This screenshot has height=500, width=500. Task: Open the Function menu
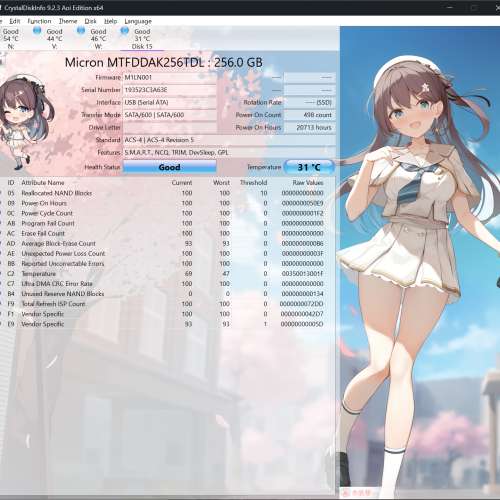coord(39,21)
